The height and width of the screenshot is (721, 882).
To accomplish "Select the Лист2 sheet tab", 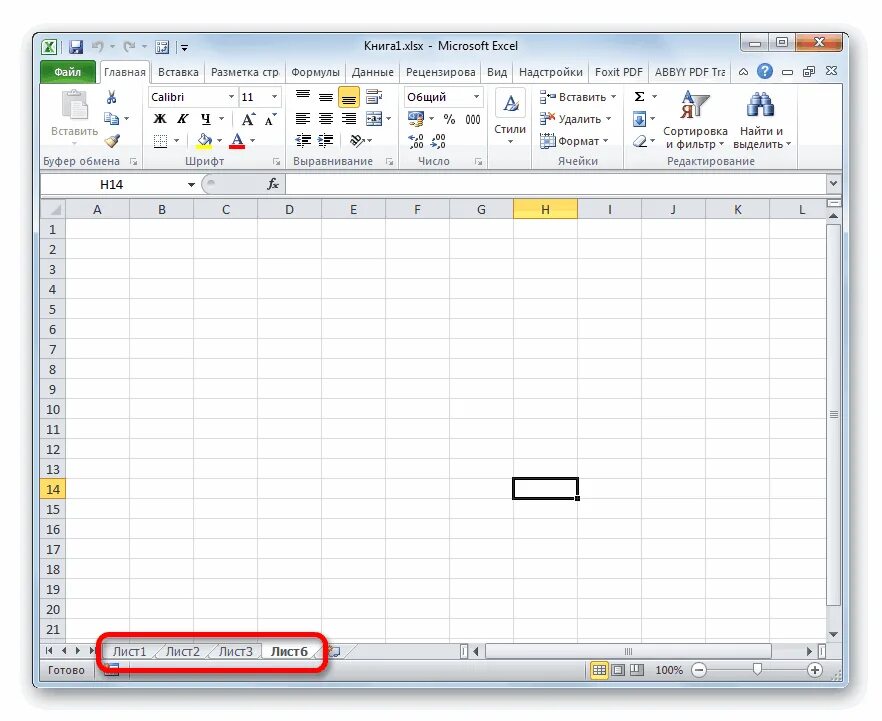I will pyautogui.click(x=182, y=651).
